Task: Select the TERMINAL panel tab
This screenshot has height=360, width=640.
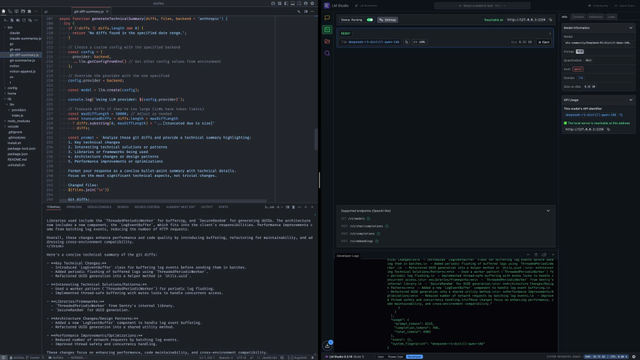Action: [x=53, y=207]
